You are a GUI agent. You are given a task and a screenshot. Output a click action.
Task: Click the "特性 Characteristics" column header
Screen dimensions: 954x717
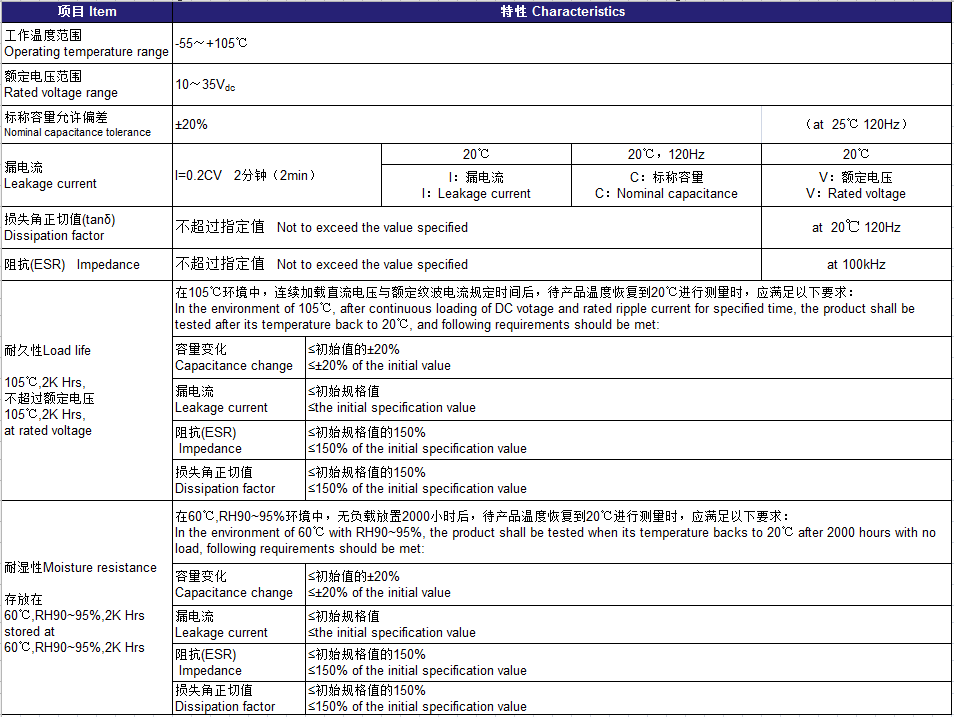(x=562, y=12)
